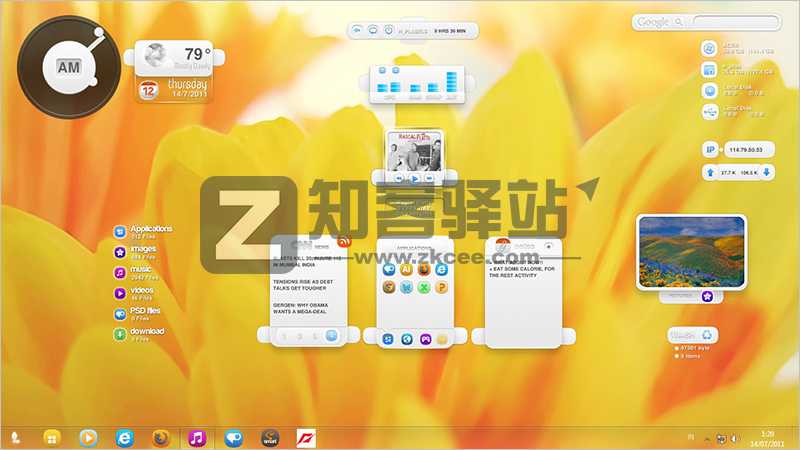The image size is (800, 450).
Task: Launch the green X app in applications widget
Action: (x=424, y=287)
